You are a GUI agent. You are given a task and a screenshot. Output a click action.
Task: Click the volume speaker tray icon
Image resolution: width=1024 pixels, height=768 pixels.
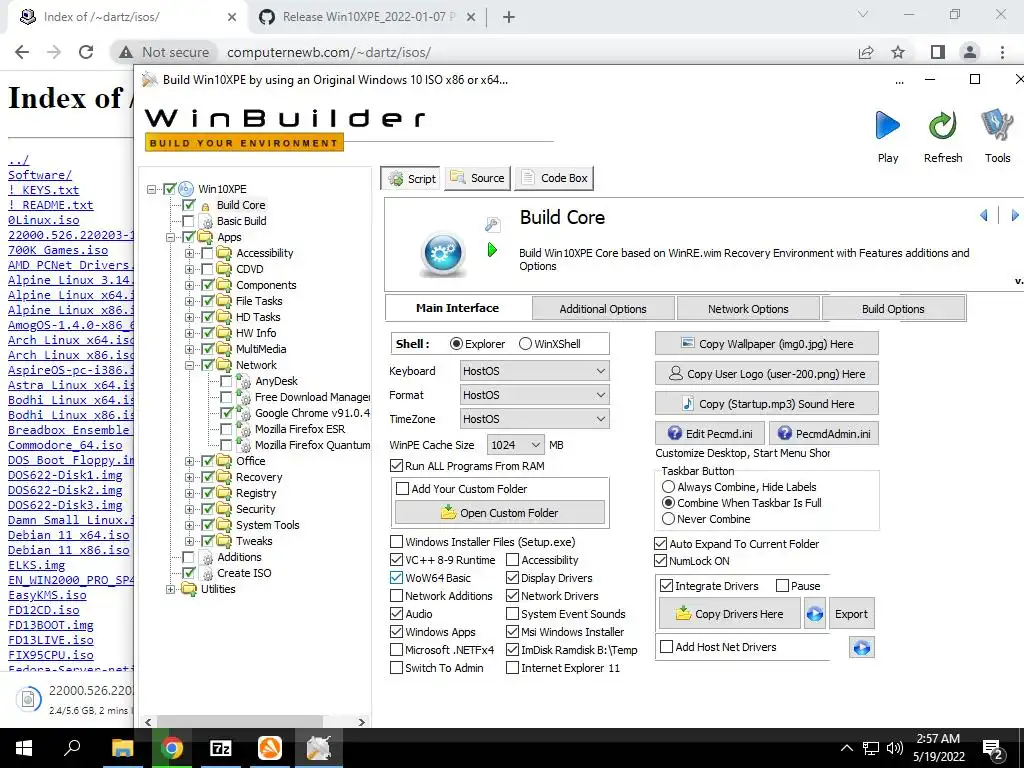point(895,748)
